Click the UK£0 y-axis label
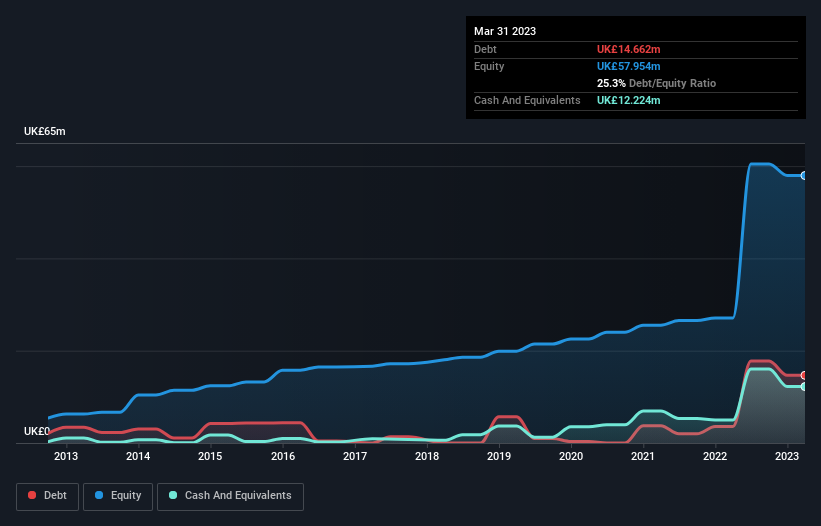Screen dimensions: 821x526 37,431
